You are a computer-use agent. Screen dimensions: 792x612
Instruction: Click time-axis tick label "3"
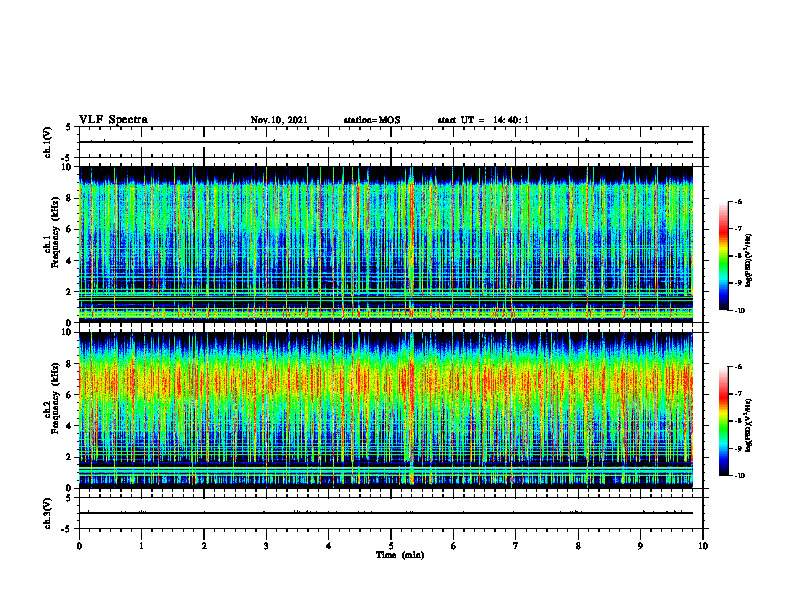pyautogui.click(x=266, y=546)
